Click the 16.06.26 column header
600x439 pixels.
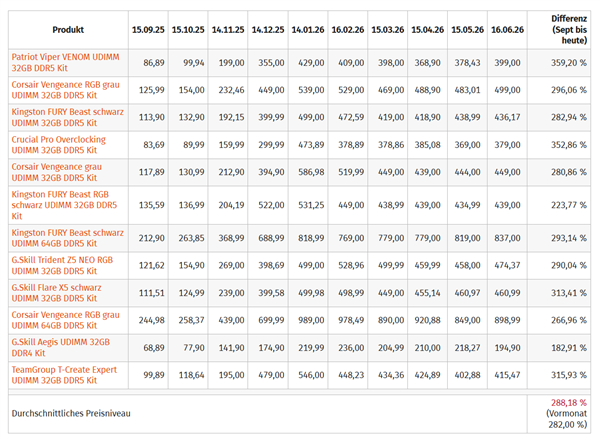pos(507,29)
